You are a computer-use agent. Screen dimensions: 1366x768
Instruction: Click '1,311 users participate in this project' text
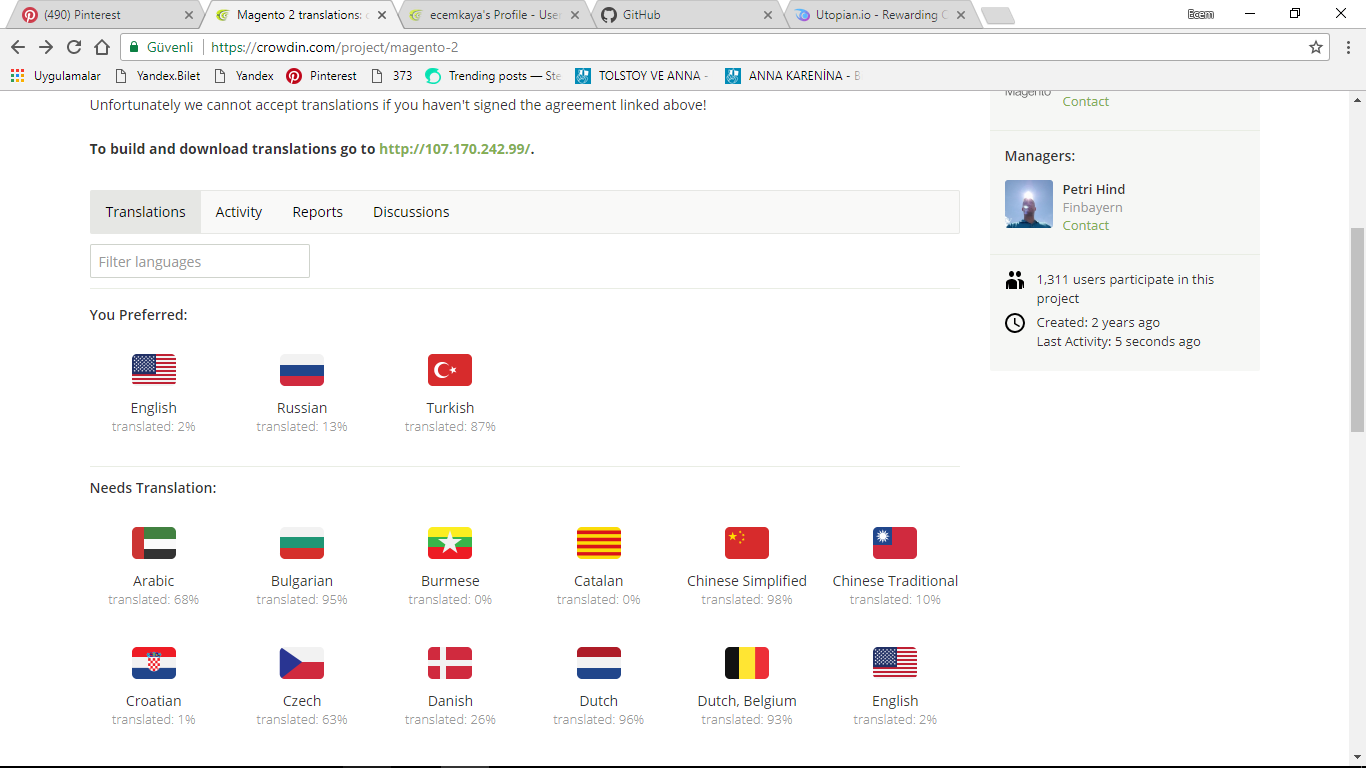tap(1125, 289)
